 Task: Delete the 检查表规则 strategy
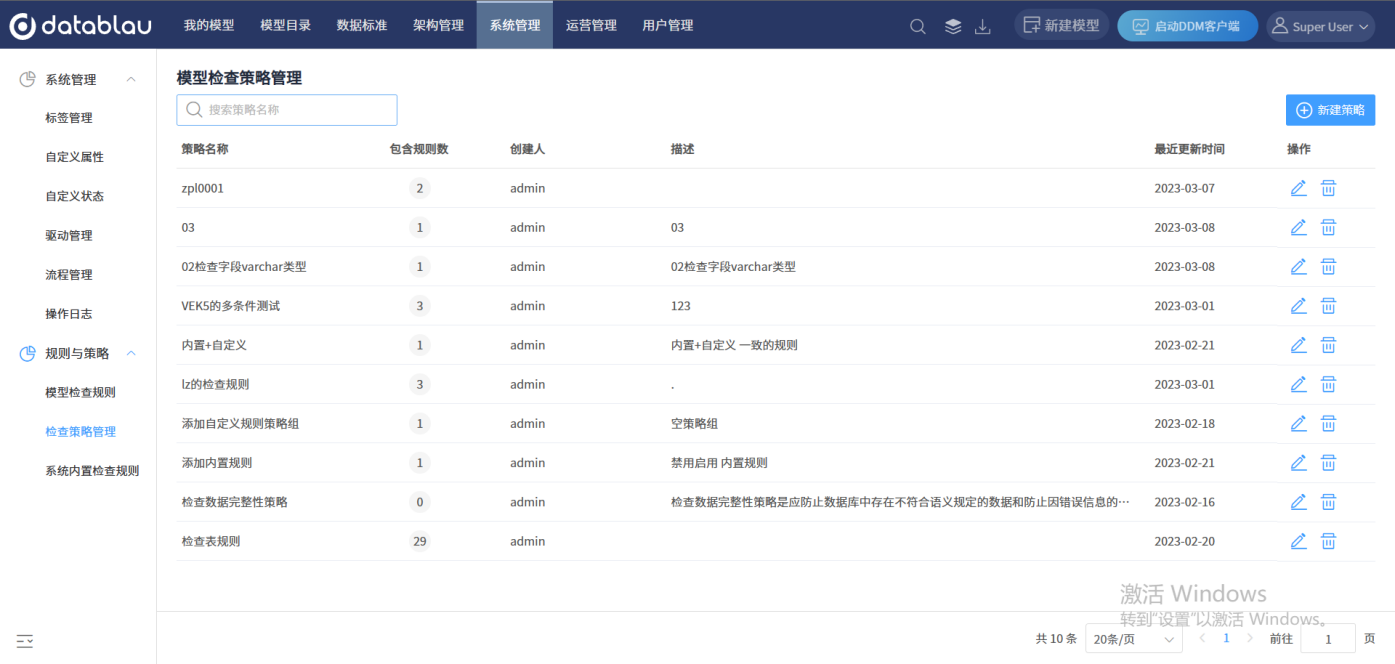[1328, 541]
